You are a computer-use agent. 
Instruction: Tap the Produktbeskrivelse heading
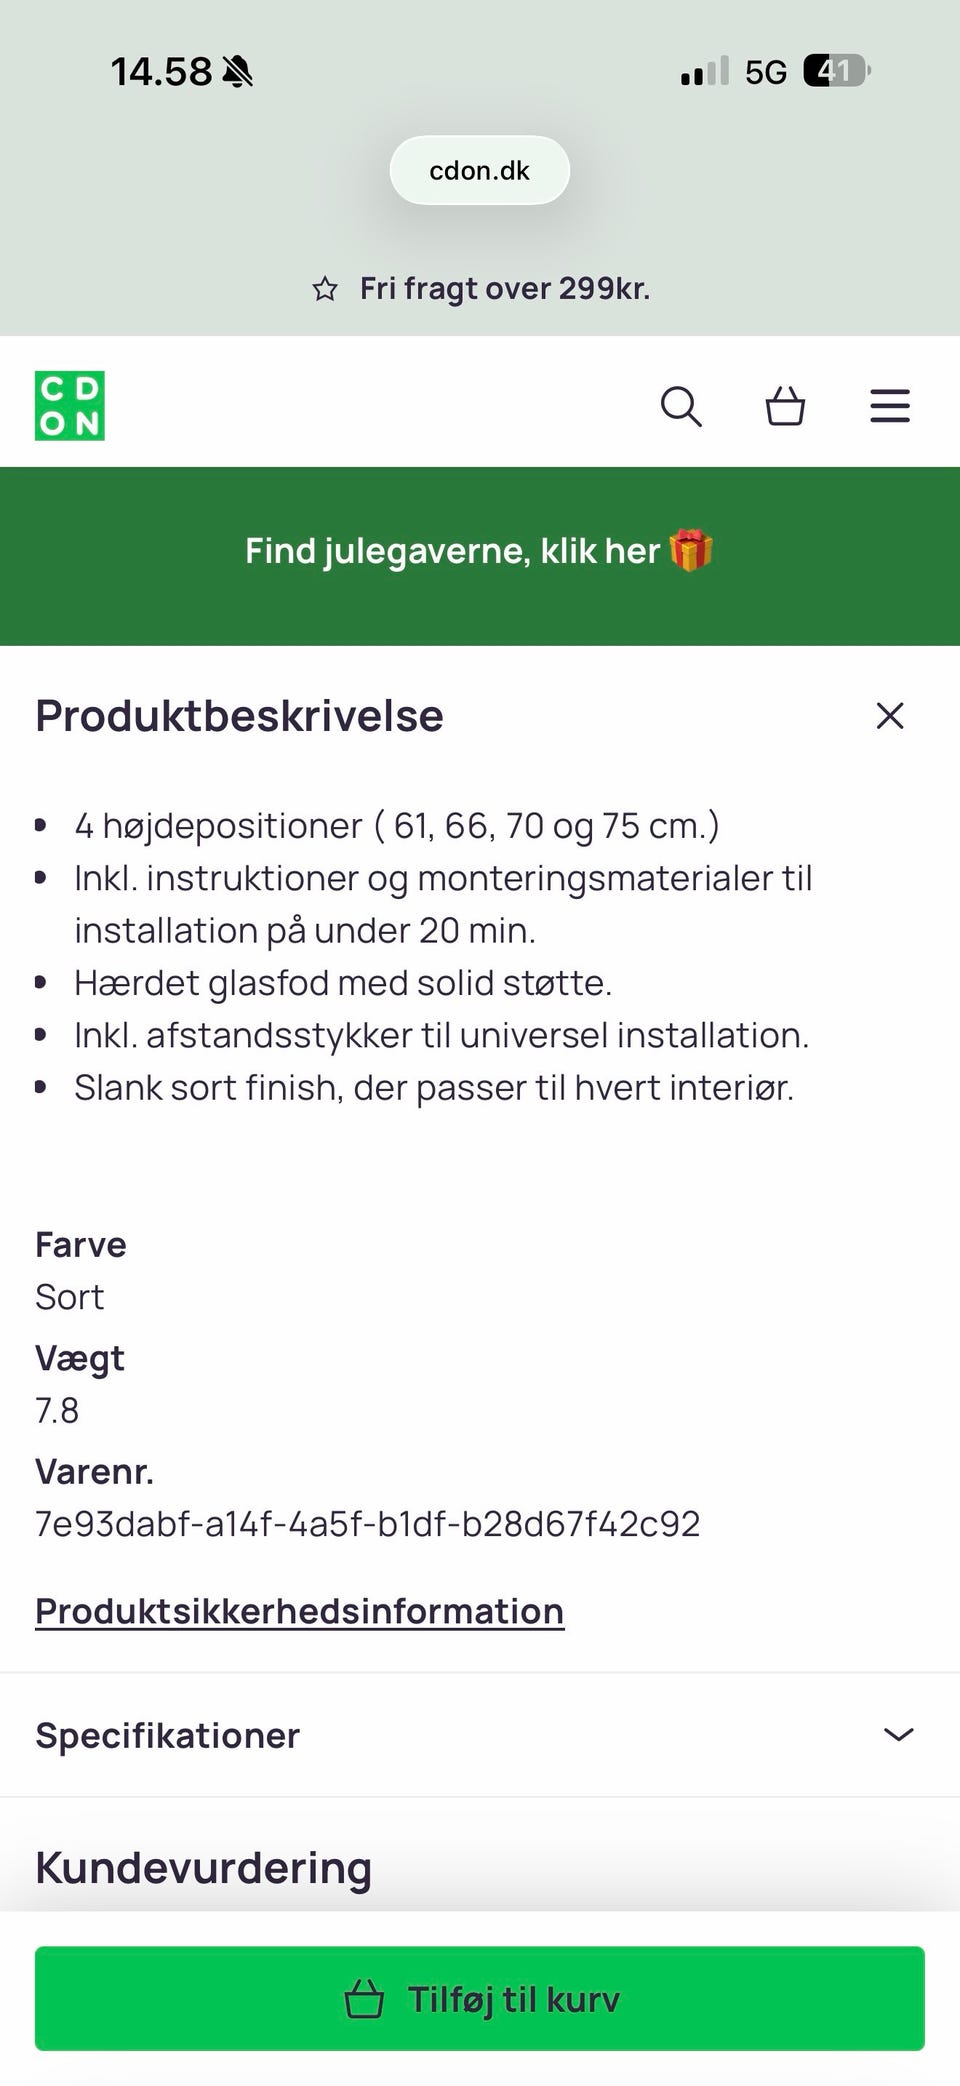coord(239,716)
